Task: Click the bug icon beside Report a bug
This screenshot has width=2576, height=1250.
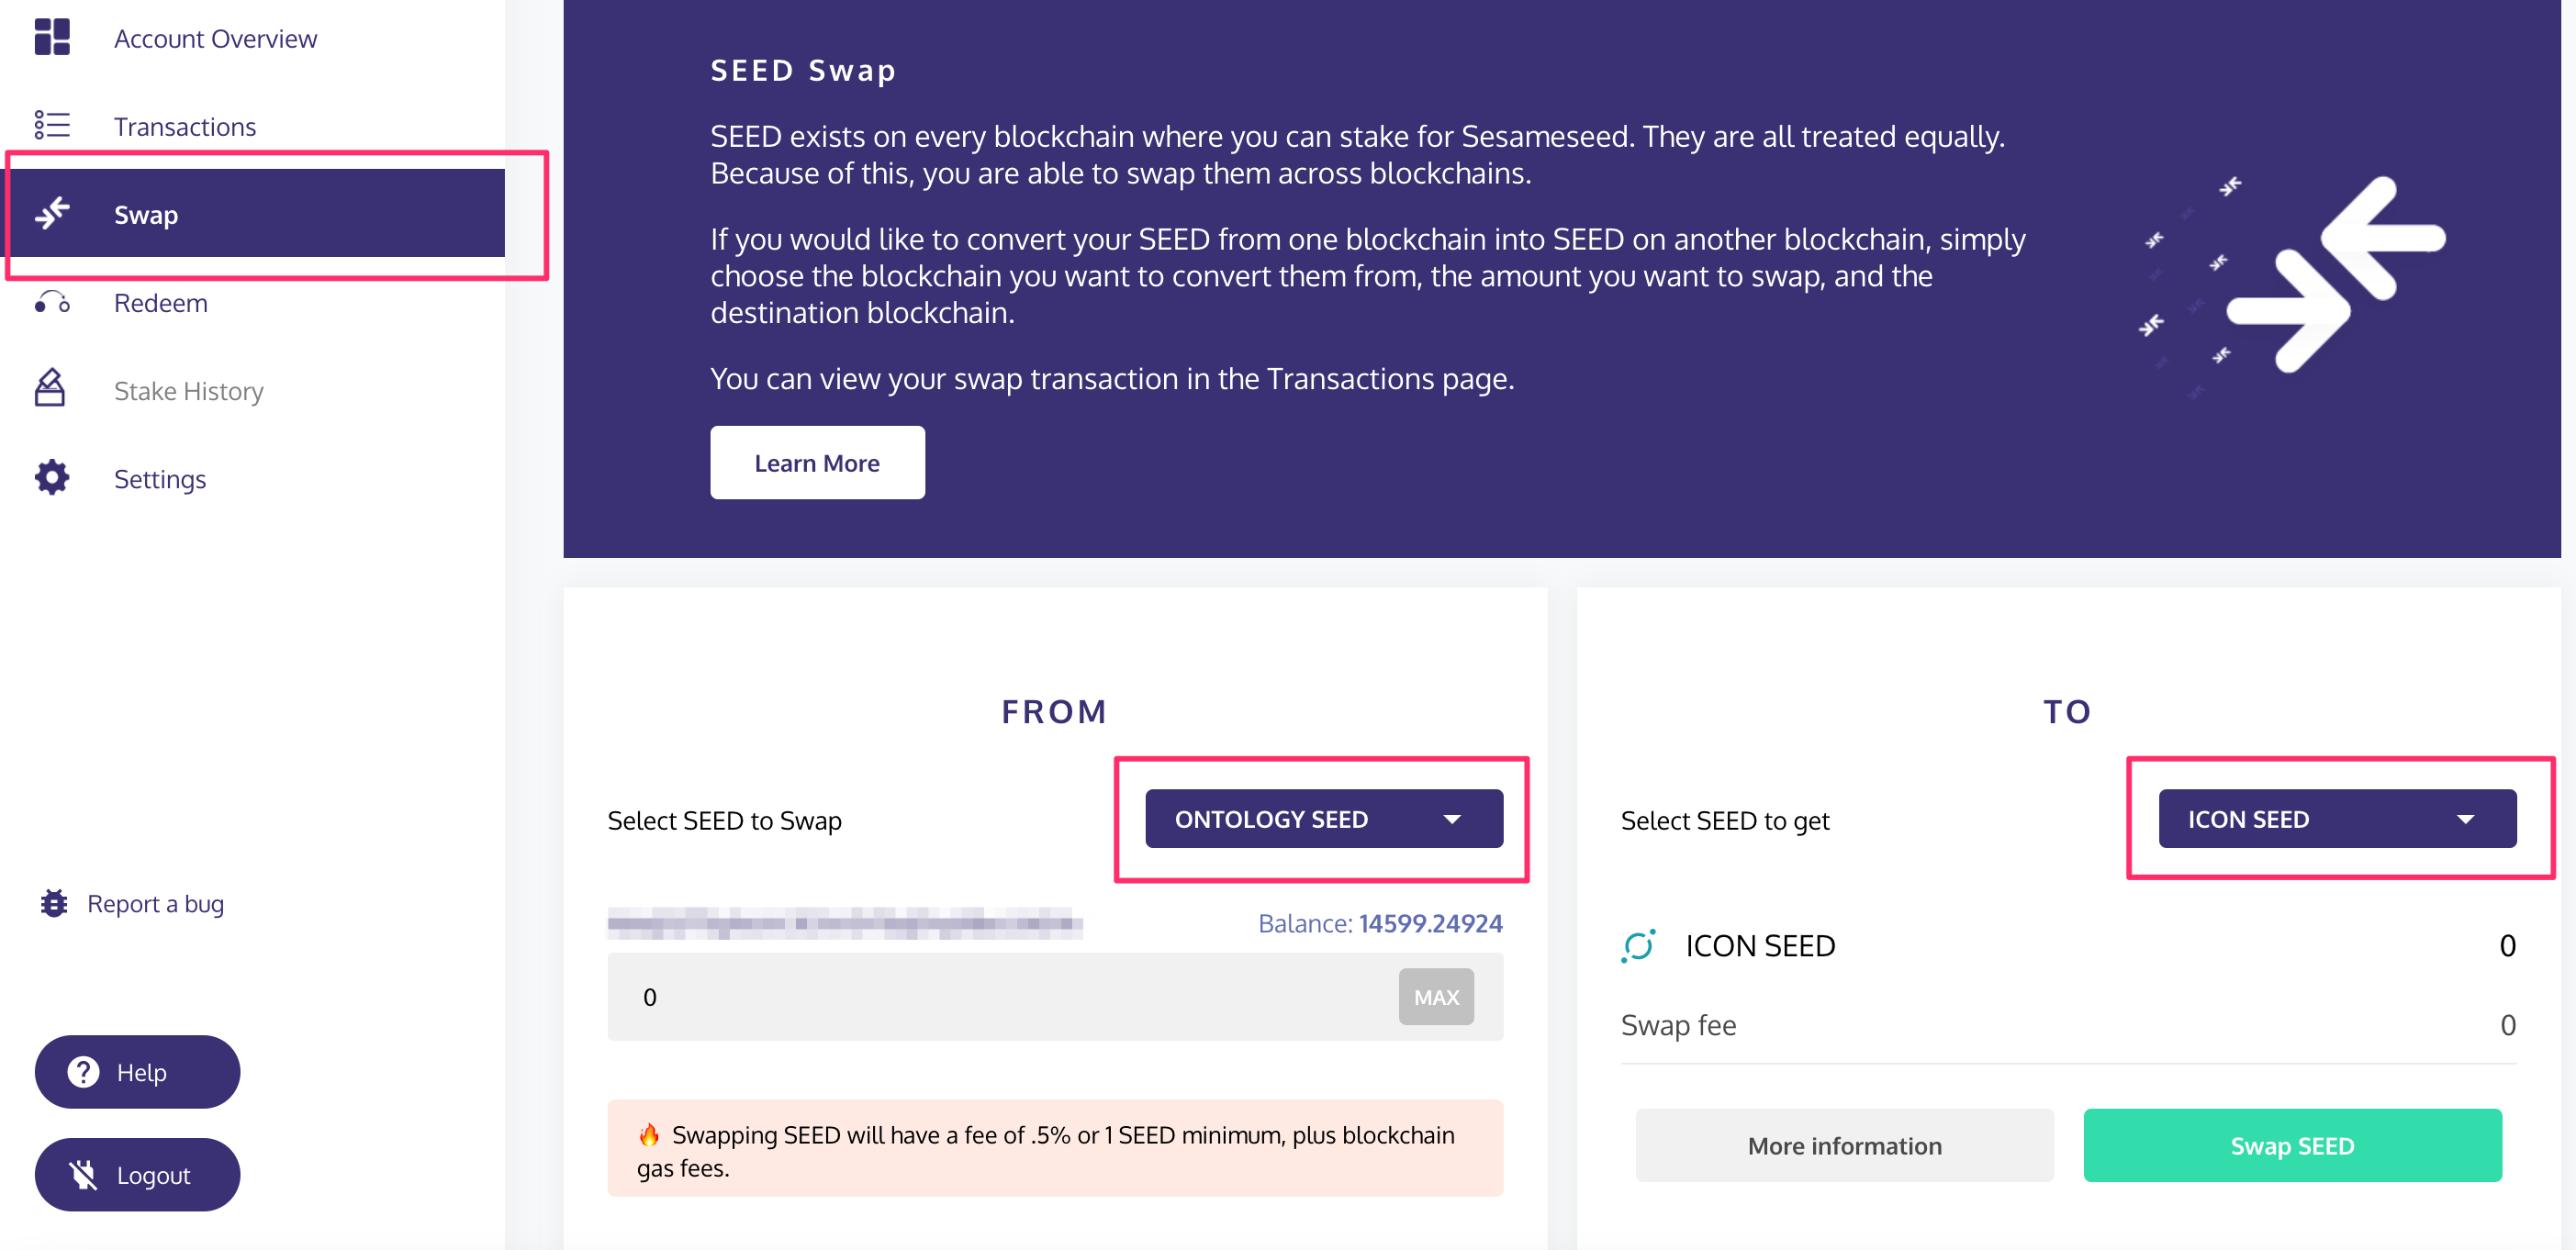Action: click(54, 903)
